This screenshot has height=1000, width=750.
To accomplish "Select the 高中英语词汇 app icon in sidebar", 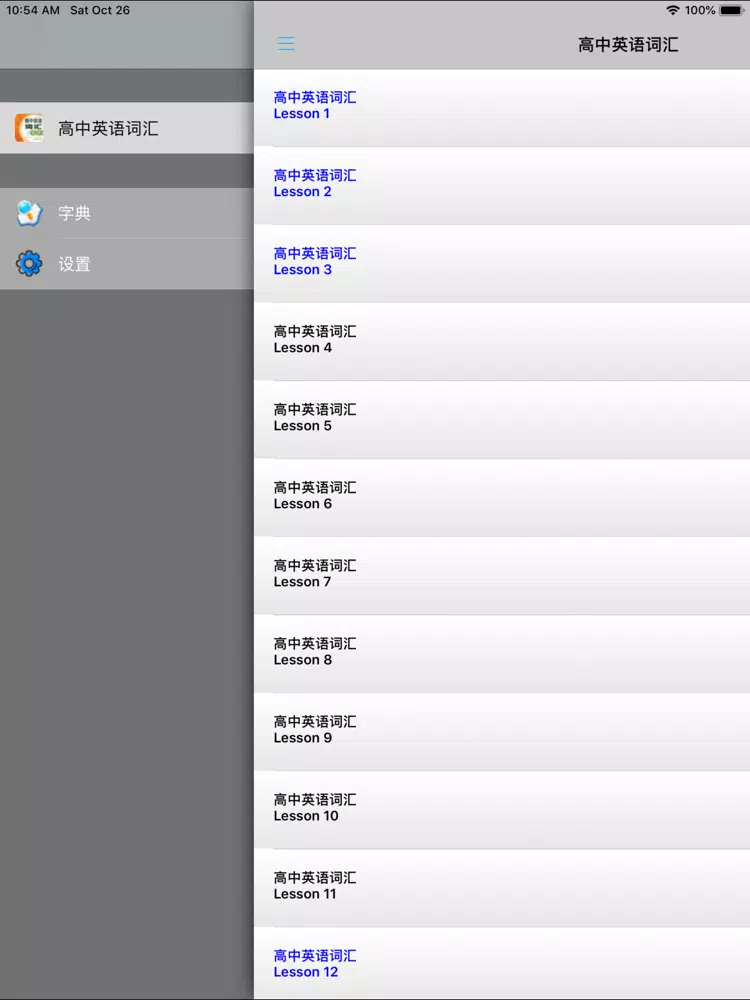I will 29,128.
